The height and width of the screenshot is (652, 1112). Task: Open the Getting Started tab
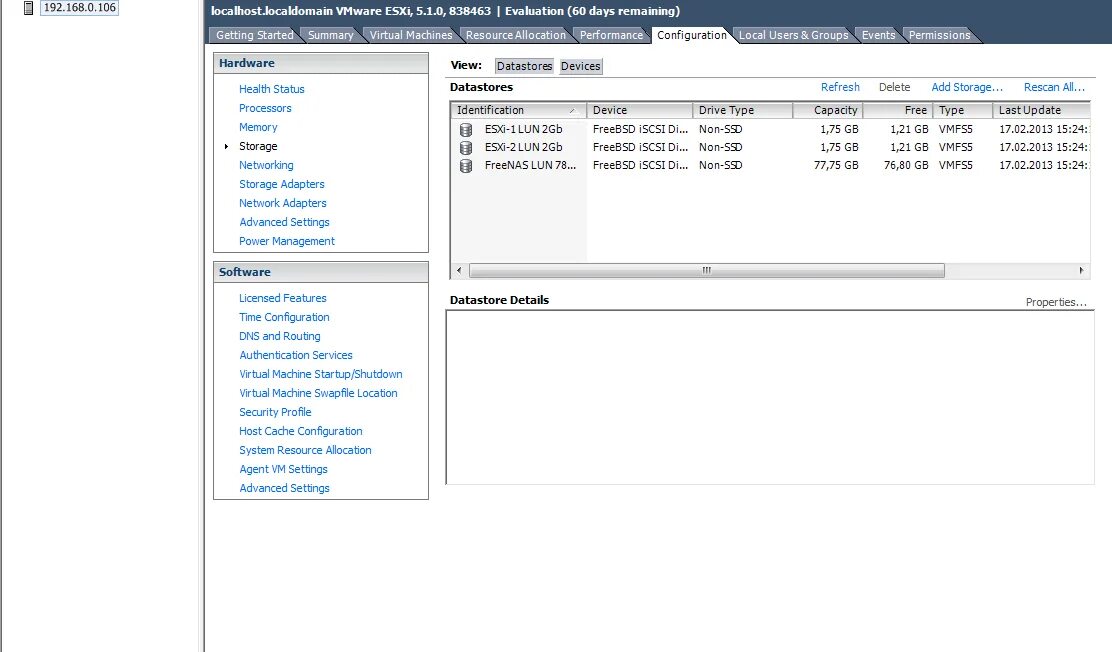tap(254, 35)
